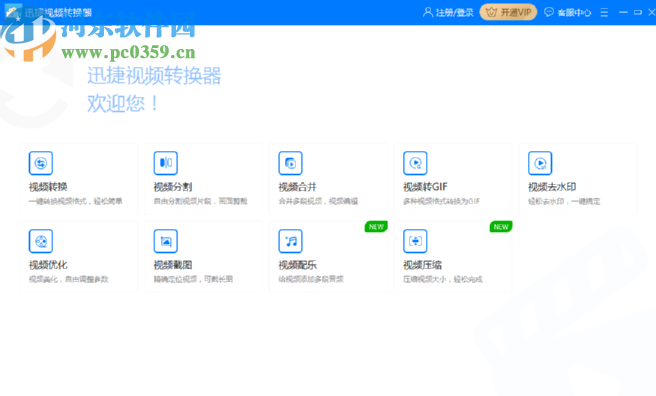Select the 视频转换 title text
The width and height of the screenshot is (656, 396).
[48, 187]
